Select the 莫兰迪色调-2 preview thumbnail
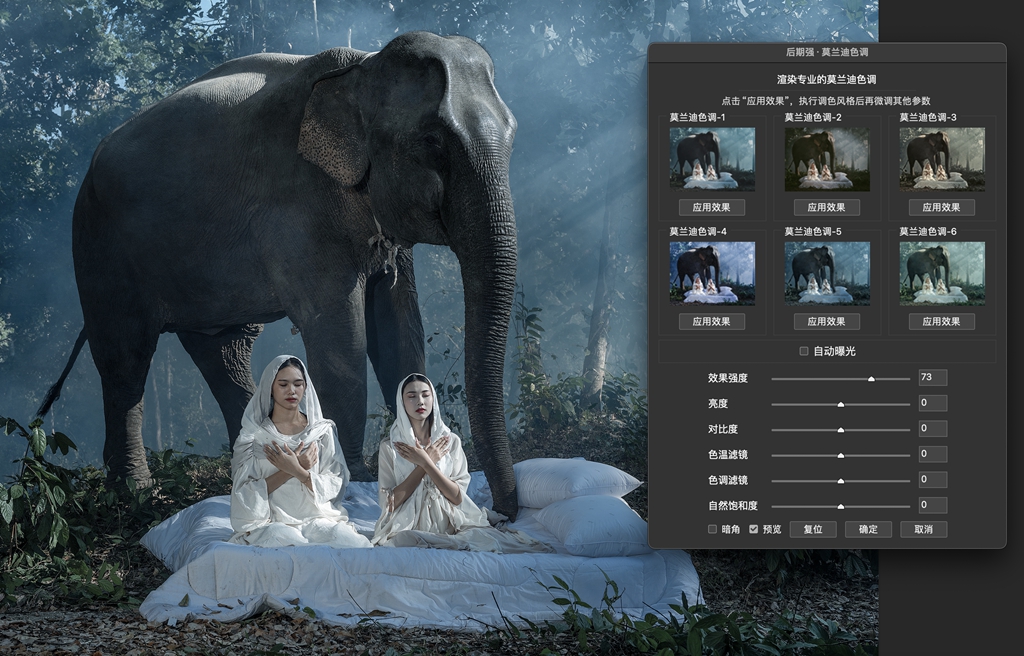The image size is (1024, 656). pyautogui.click(x=826, y=158)
